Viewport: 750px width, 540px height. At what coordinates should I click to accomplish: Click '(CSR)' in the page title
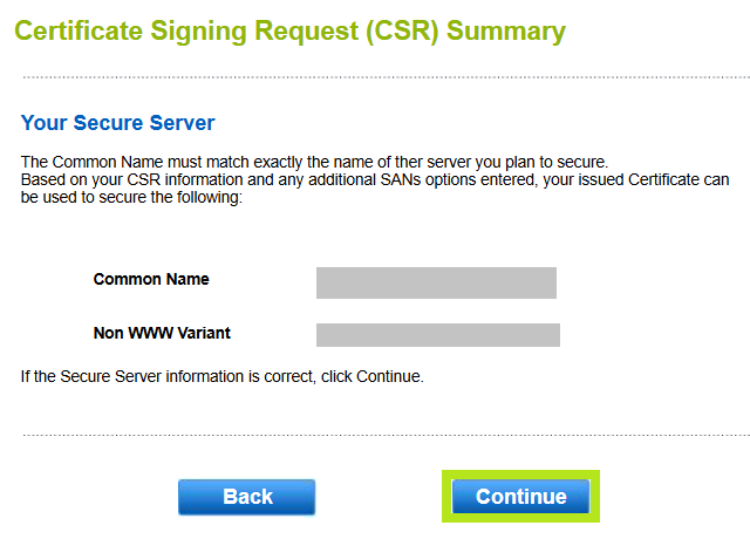click(393, 31)
